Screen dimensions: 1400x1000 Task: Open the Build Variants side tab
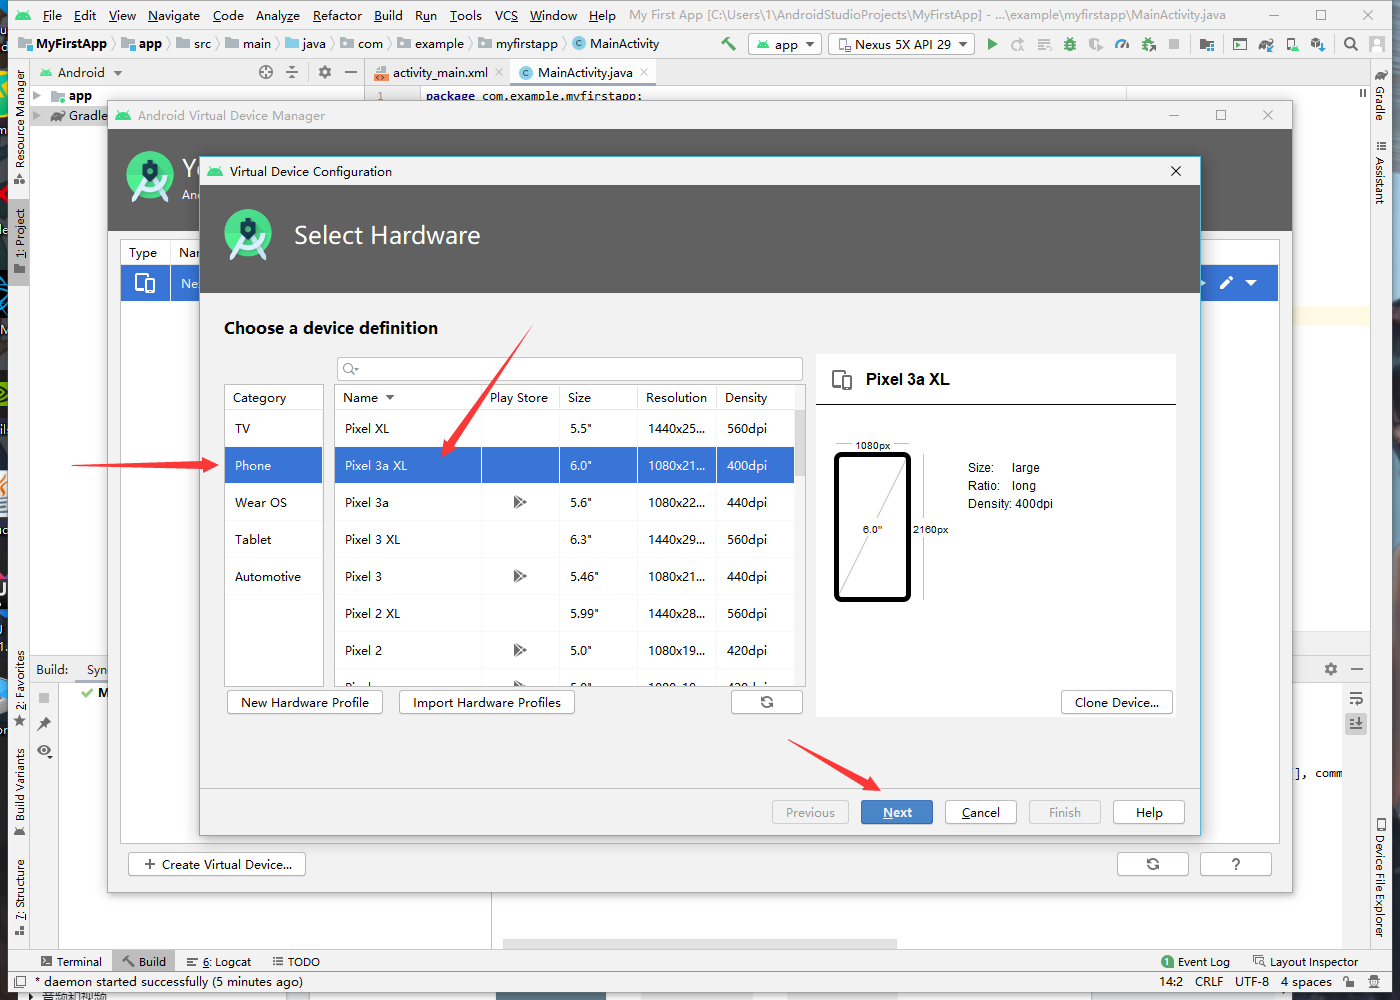[x=20, y=792]
